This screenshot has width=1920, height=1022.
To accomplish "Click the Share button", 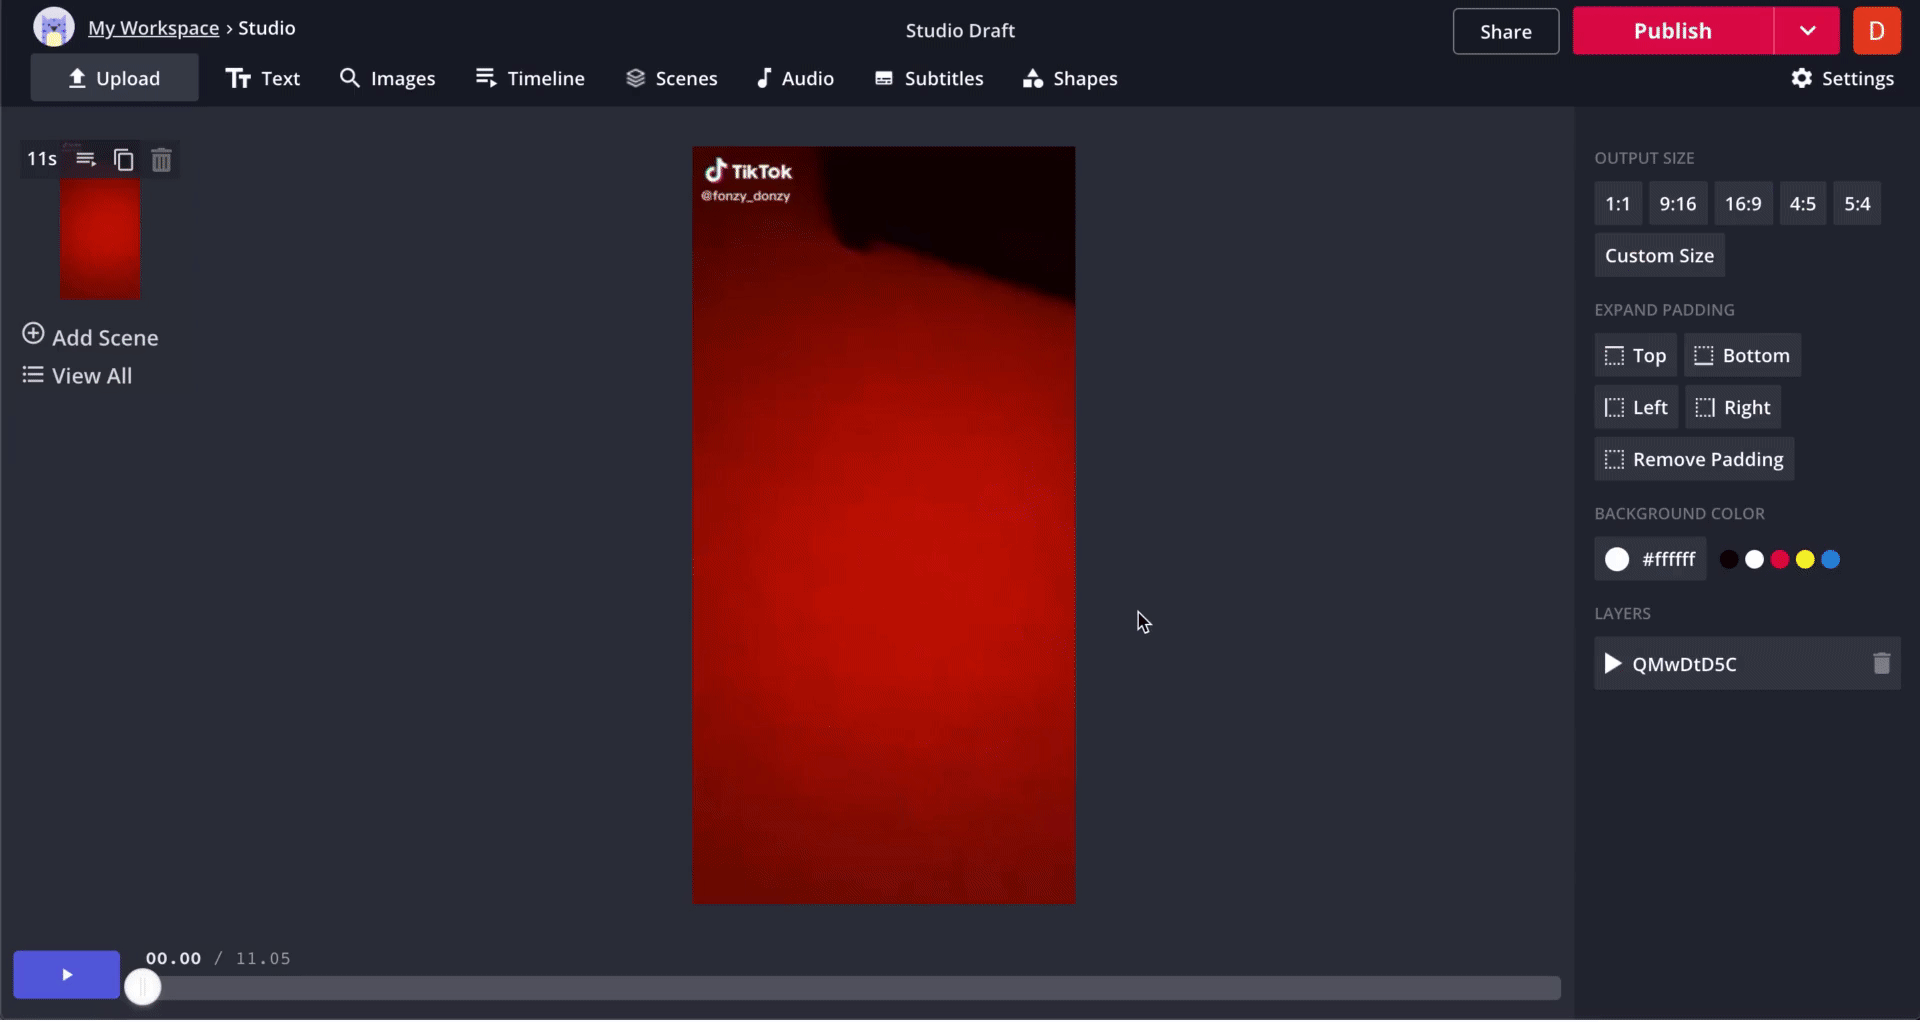I will pyautogui.click(x=1505, y=32).
